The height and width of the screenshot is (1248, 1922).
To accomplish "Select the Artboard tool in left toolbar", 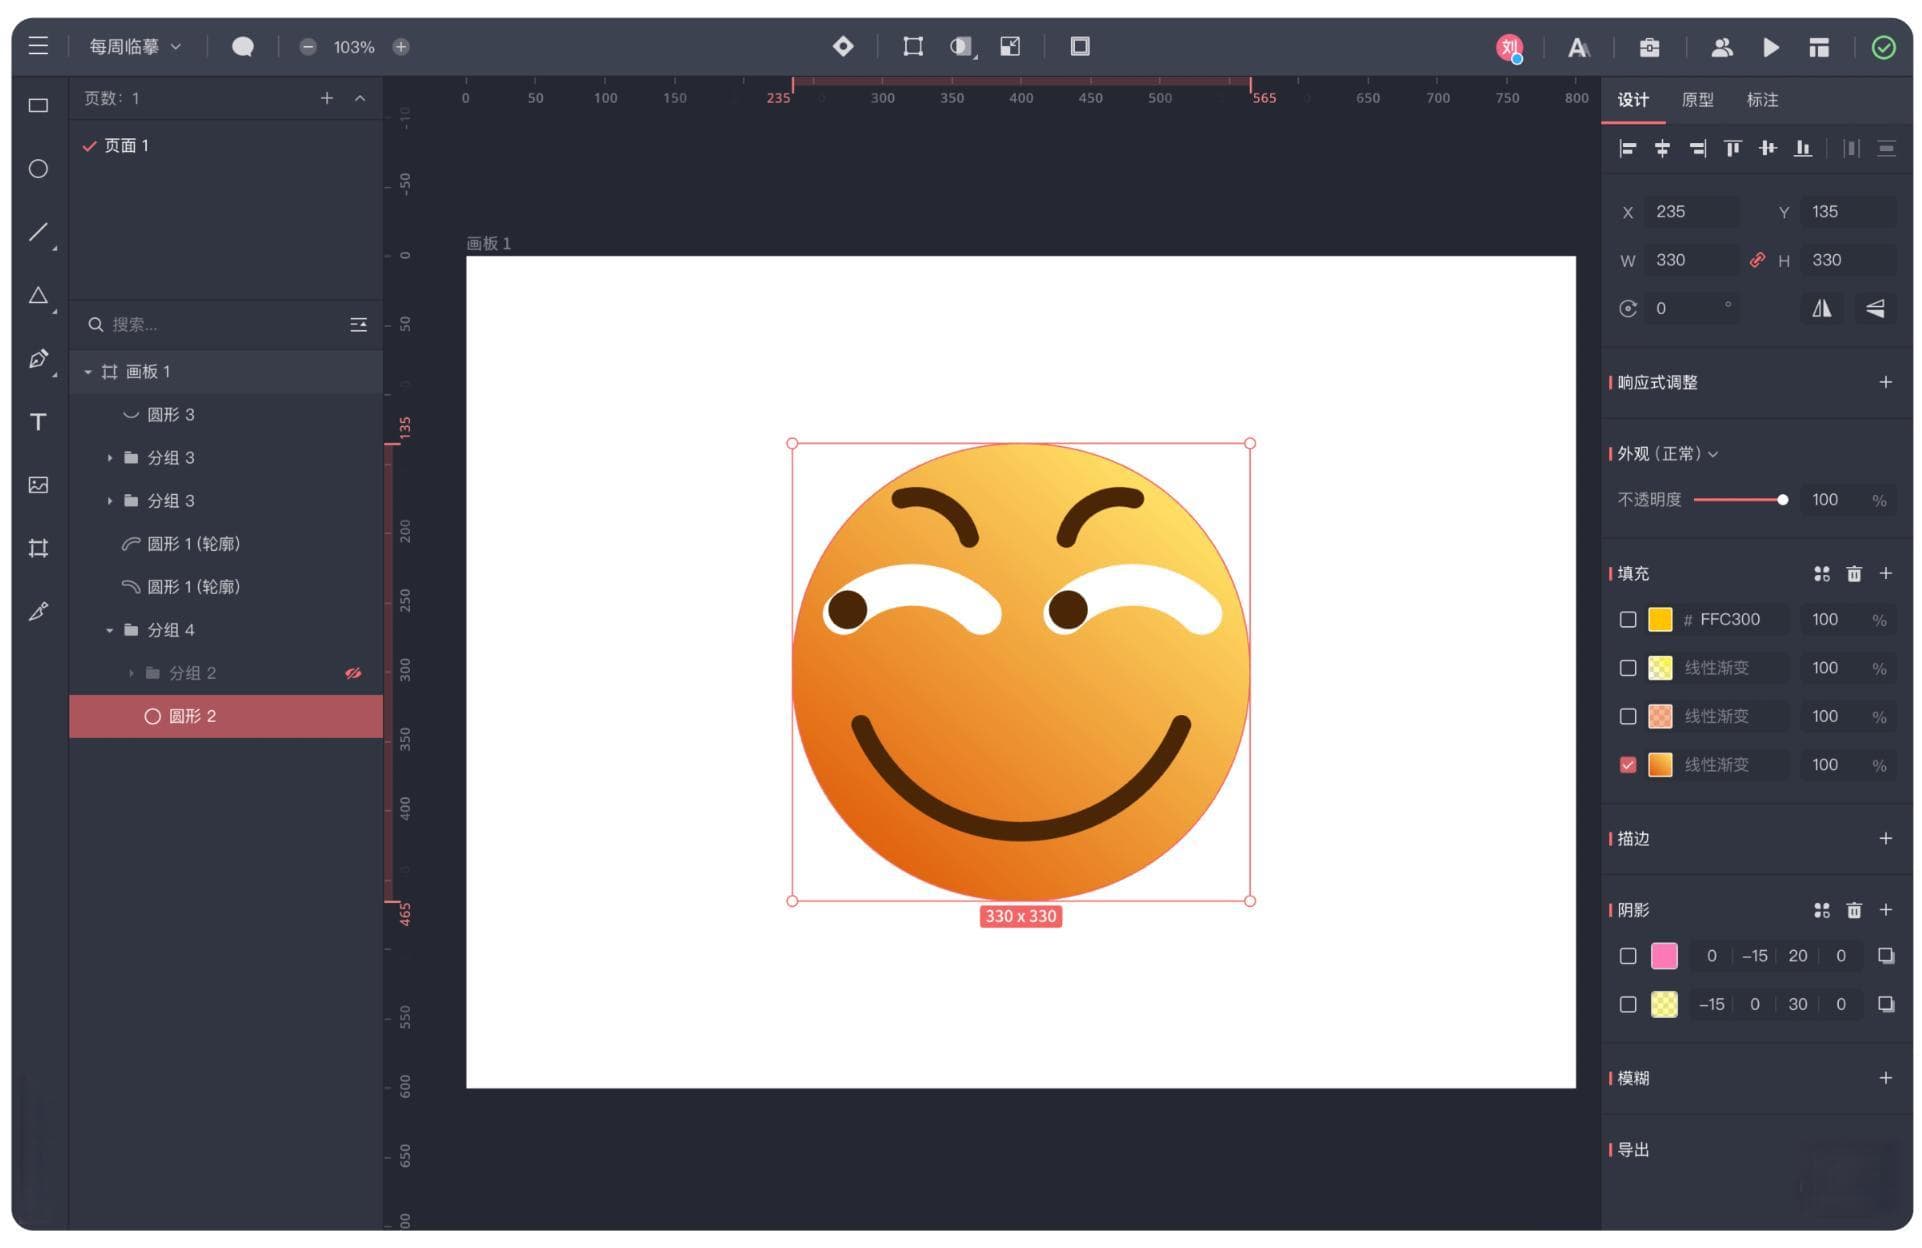I will tap(38, 548).
